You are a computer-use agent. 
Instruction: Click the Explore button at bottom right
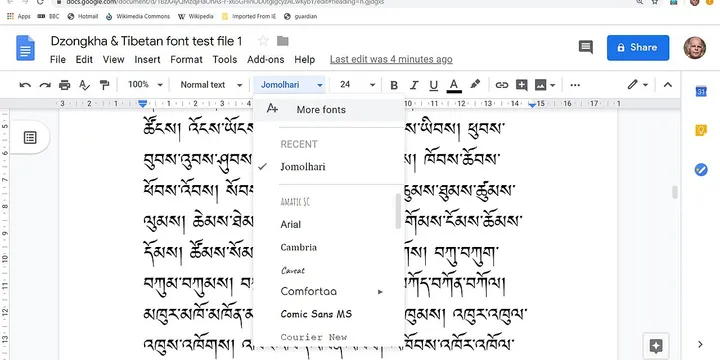point(656,345)
